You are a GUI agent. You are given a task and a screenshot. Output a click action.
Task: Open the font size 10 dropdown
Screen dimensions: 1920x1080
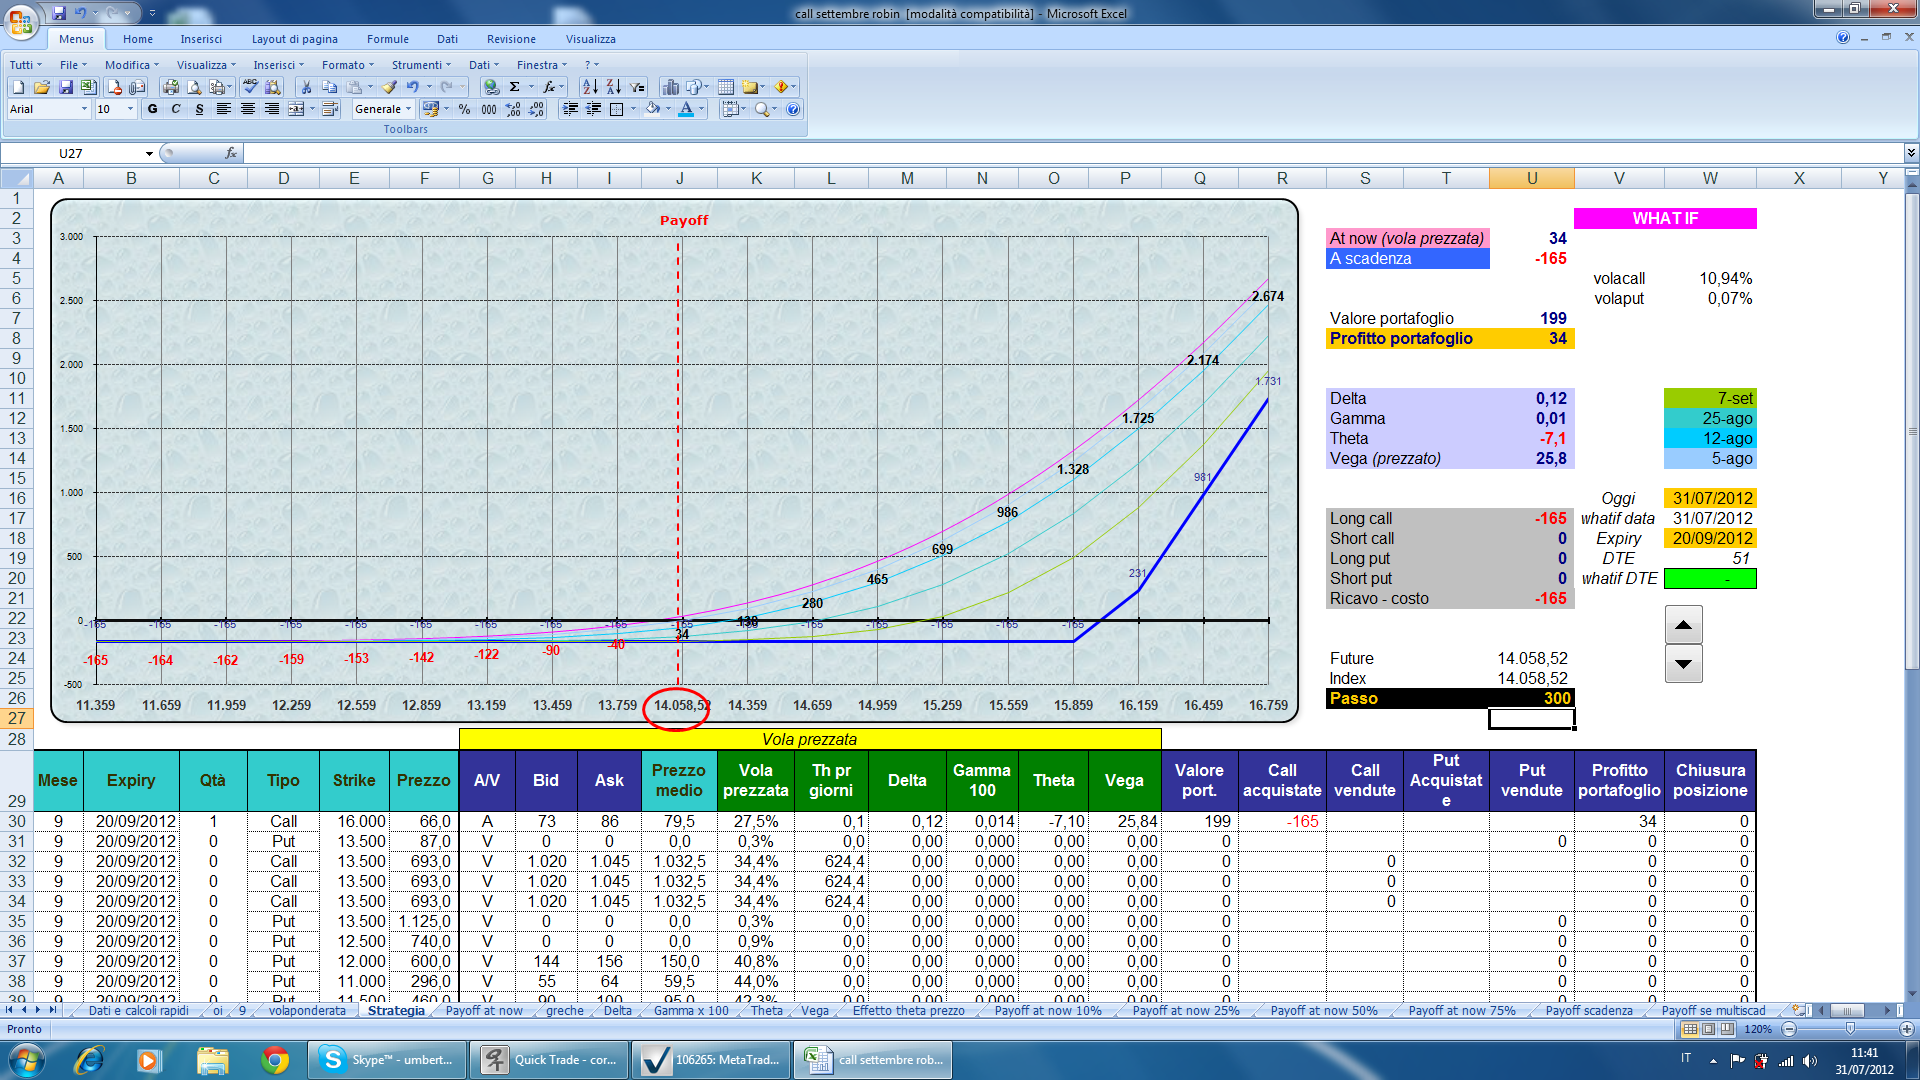pos(130,110)
